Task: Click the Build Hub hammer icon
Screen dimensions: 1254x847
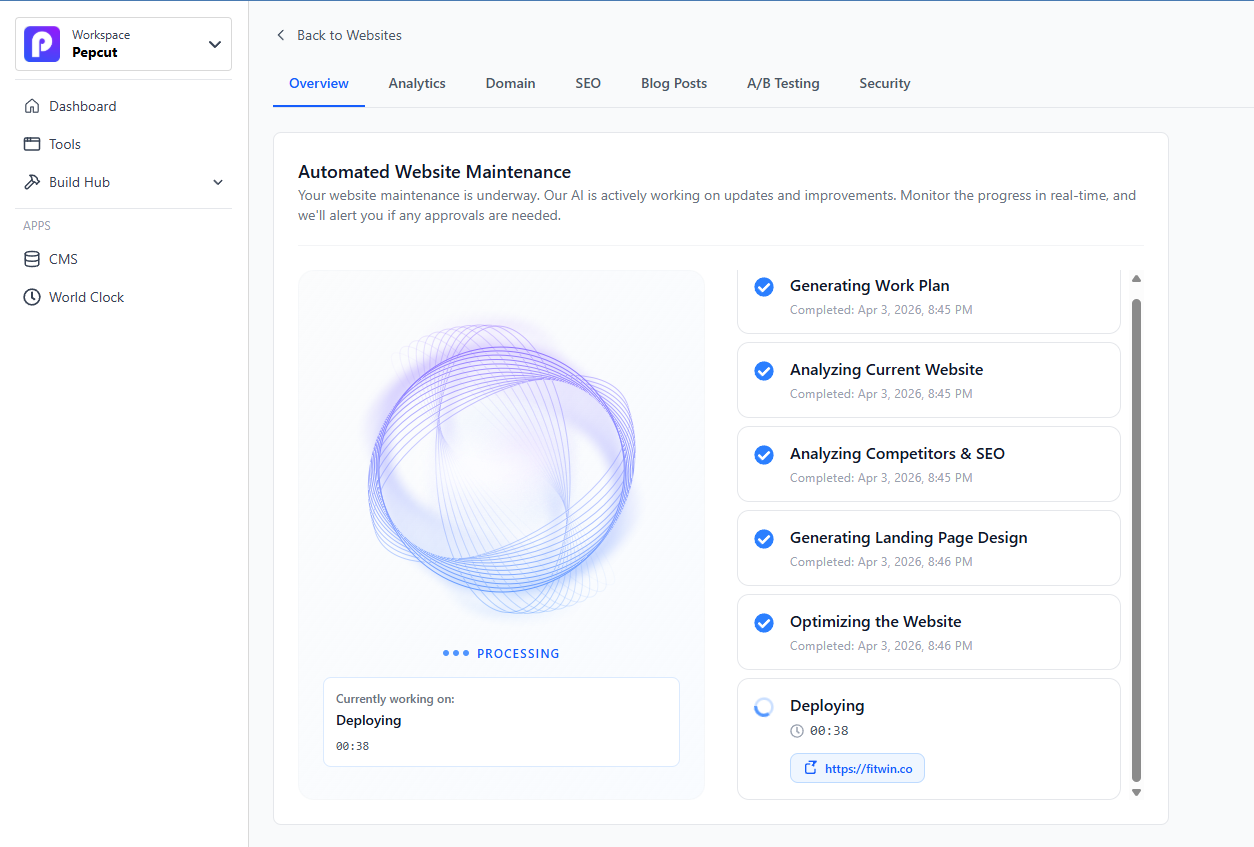Action: (x=32, y=182)
